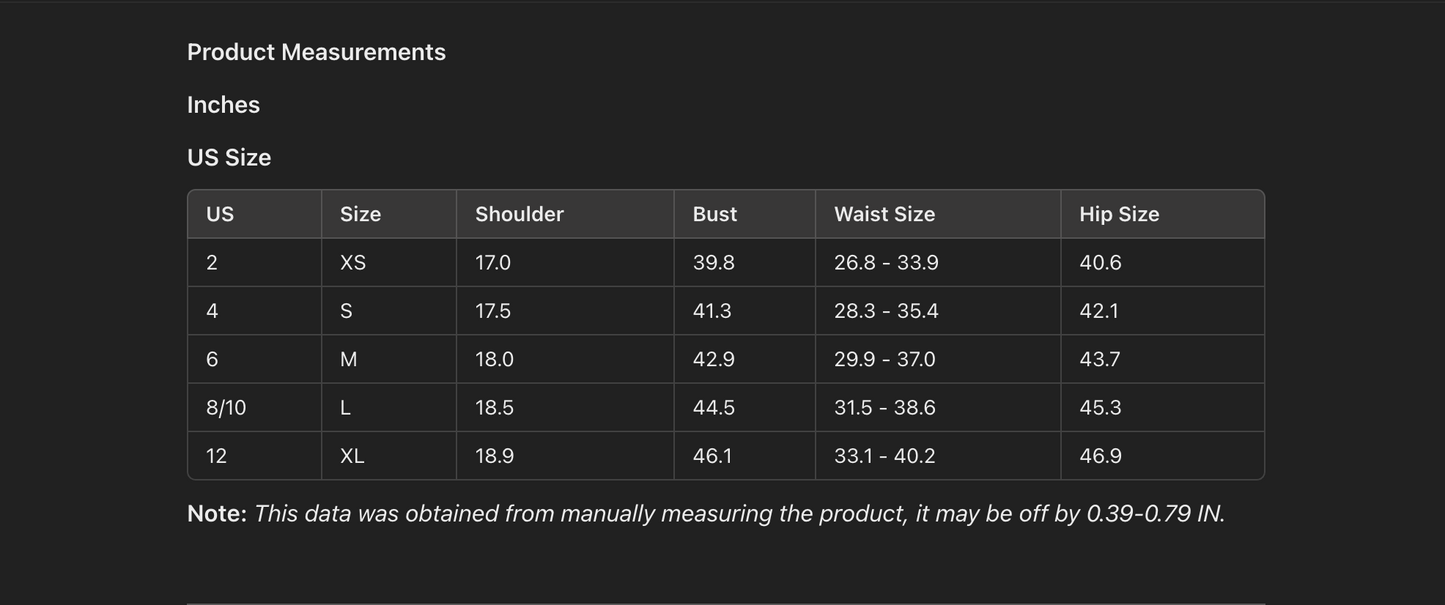This screenshot has height=605, width=1445.
Task: Select the Waist Size column header
Action: click(x=884, y=214)
